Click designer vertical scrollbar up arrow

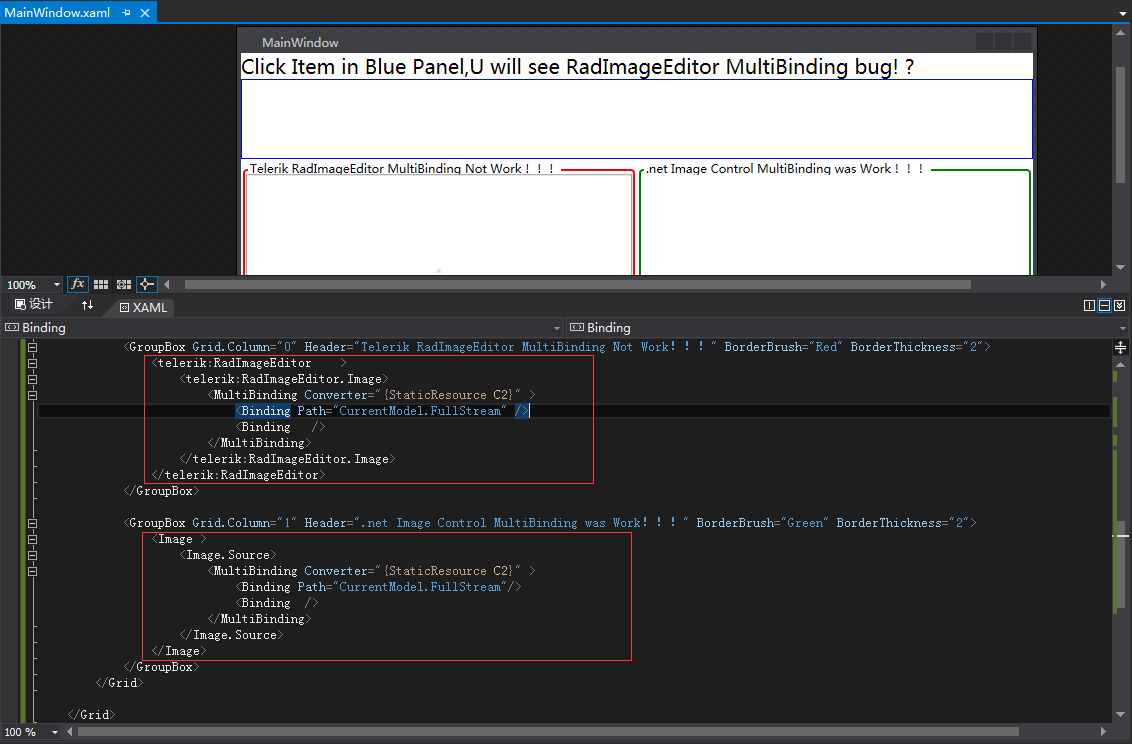(1120, 32)
